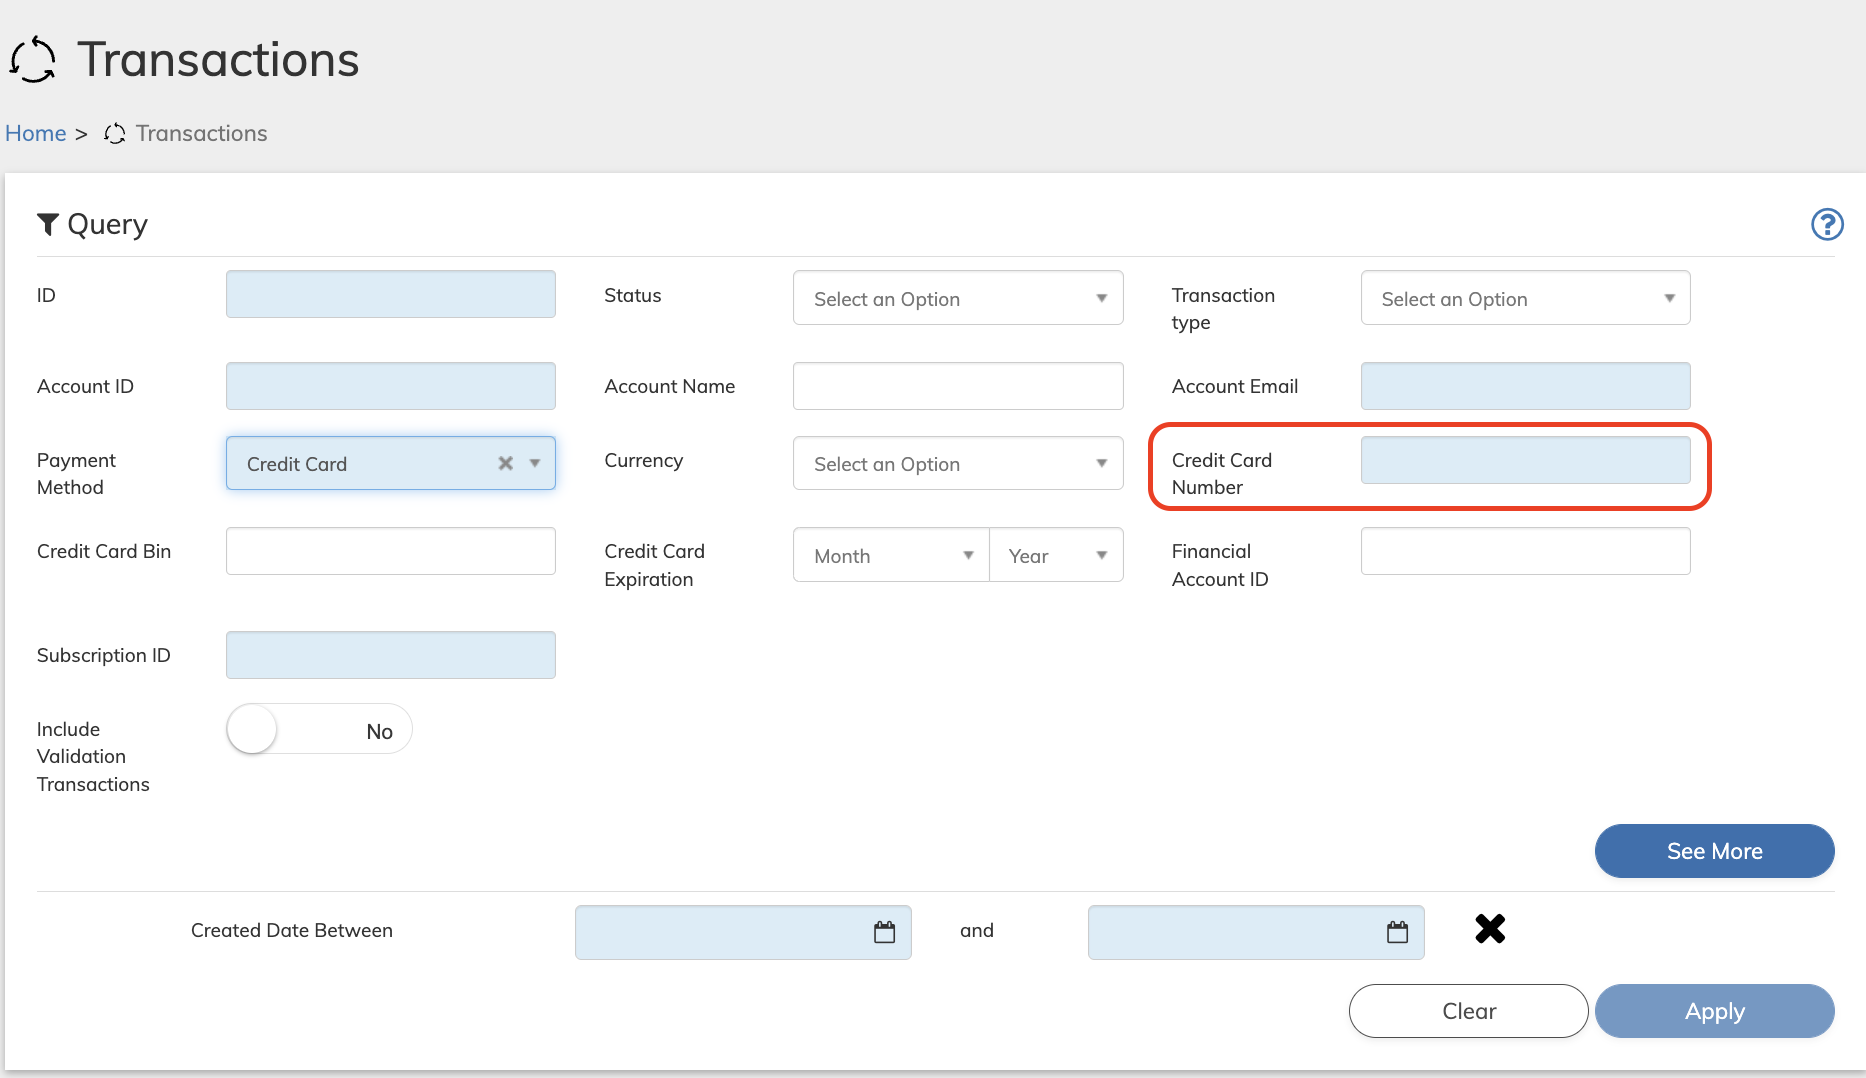1866x1078 pixels.
Task: Remove the Credit Card payment method selection
Action: coord(506,463)
